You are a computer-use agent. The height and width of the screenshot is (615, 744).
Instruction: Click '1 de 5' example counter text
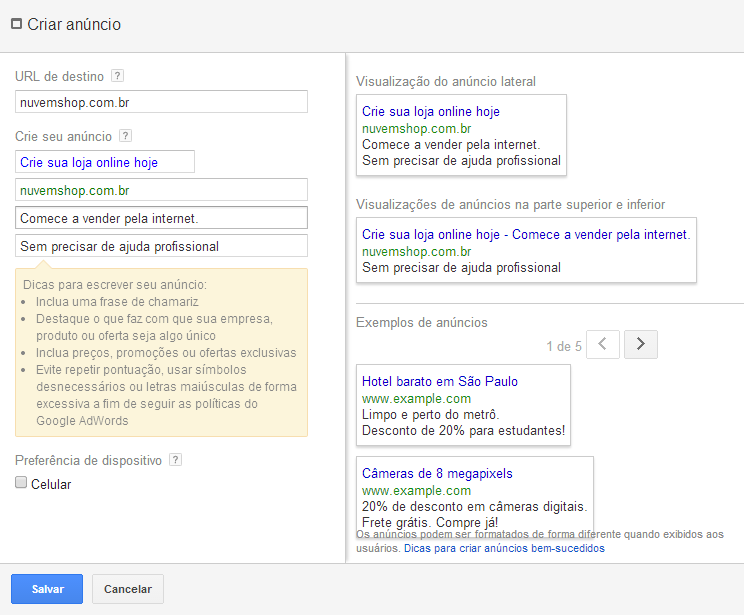click(564, 346)
